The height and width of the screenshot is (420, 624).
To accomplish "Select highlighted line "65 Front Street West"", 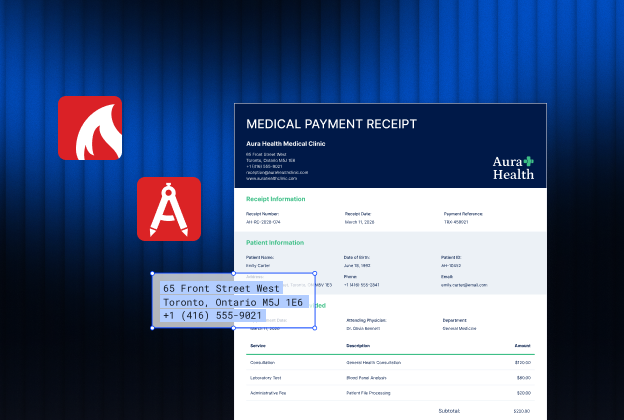I will coord(221,288).
